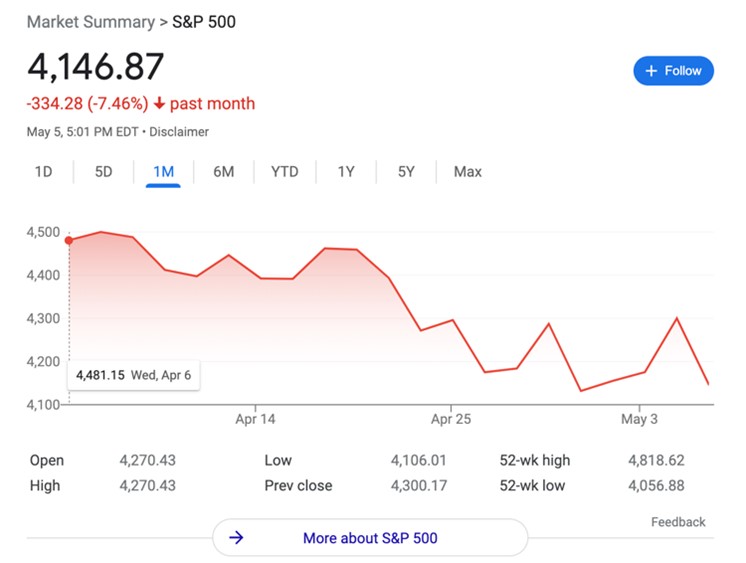746x563 pixels.
Task: Click the 4,400 y-axis label
Action: [43, 275]
